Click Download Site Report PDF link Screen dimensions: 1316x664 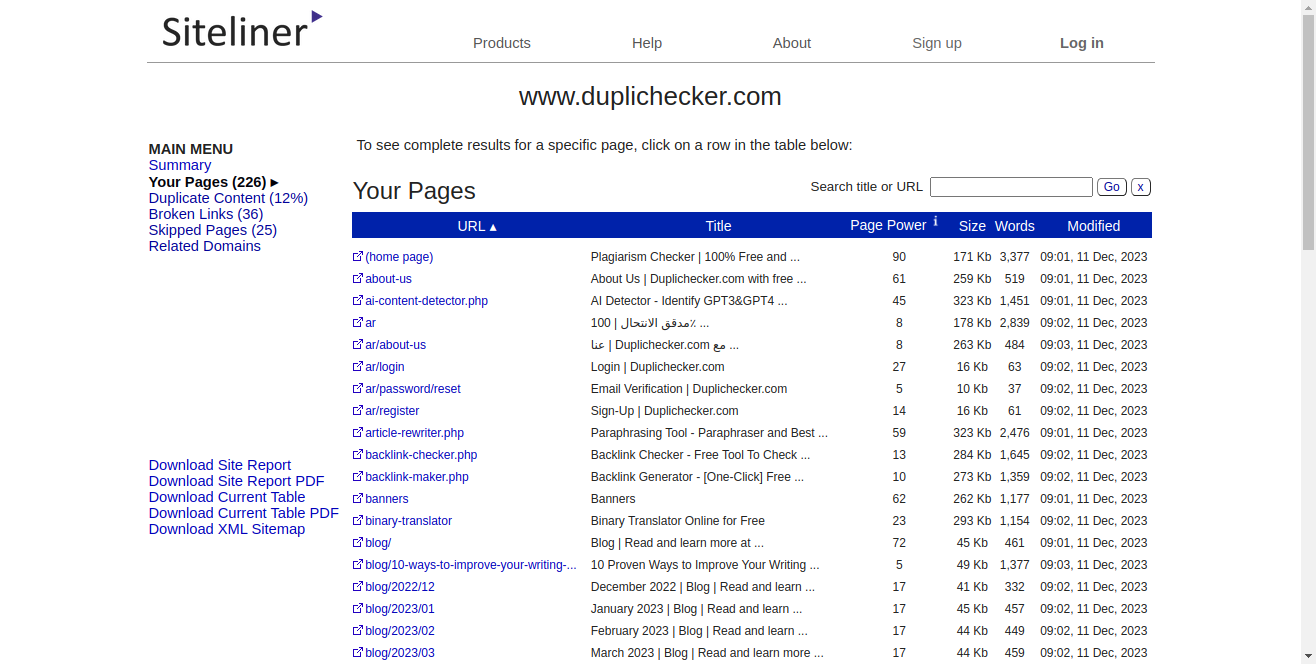tap(236, 481)
